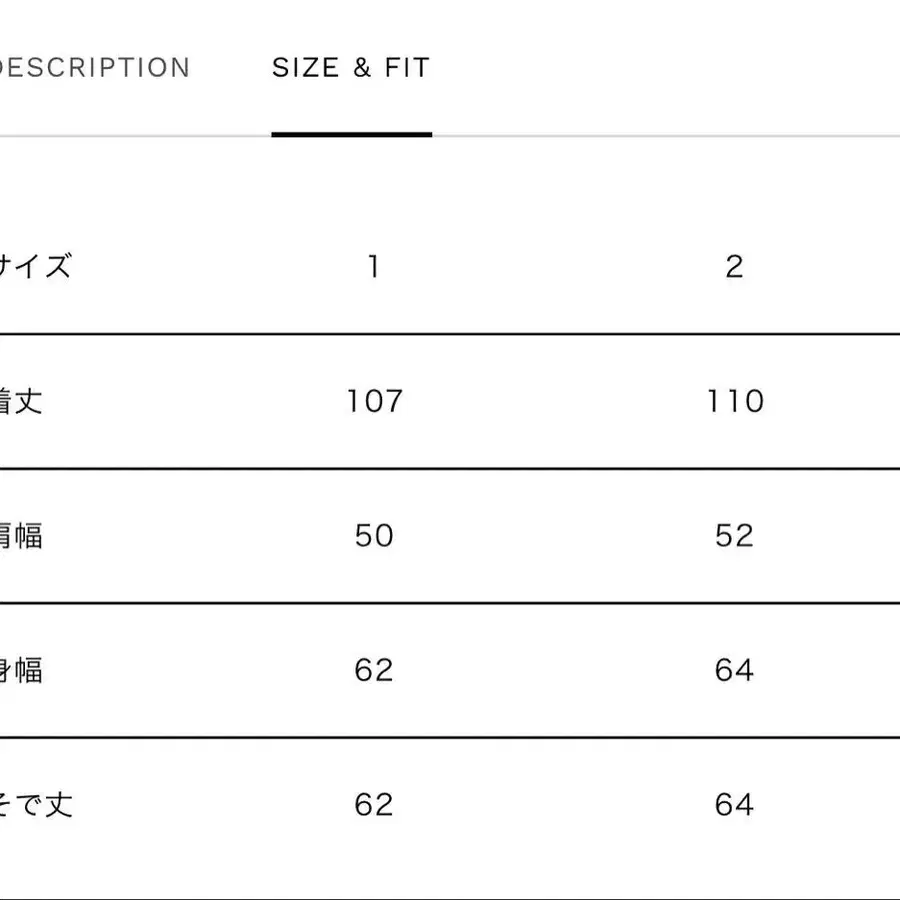Select the shoulder width value 50
Image resolution: width=900 pixels, height=900 pixels.
click(374, 536)
